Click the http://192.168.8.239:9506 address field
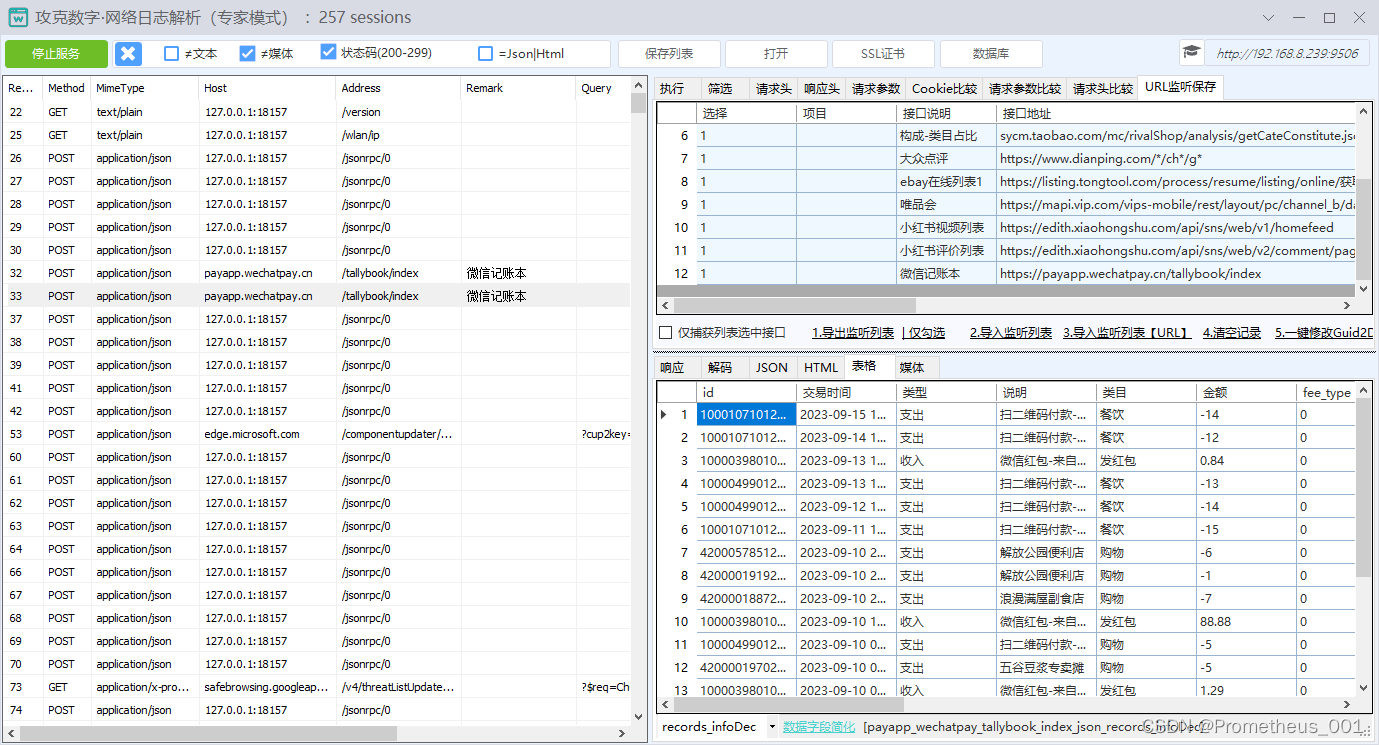Image resolution: width=1379 pixels, height=745 pixels. [1287, 54]
